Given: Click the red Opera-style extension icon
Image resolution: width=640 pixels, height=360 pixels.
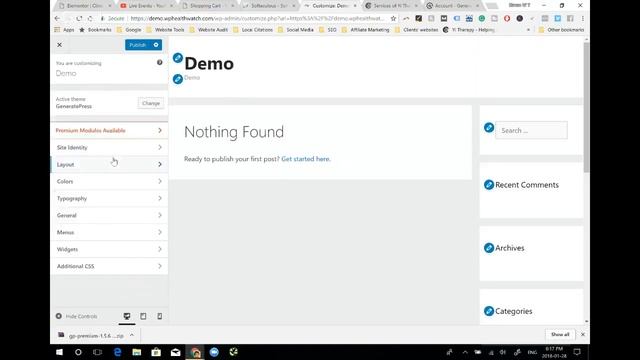Looking at the screenshot, I should click(507, 18).
